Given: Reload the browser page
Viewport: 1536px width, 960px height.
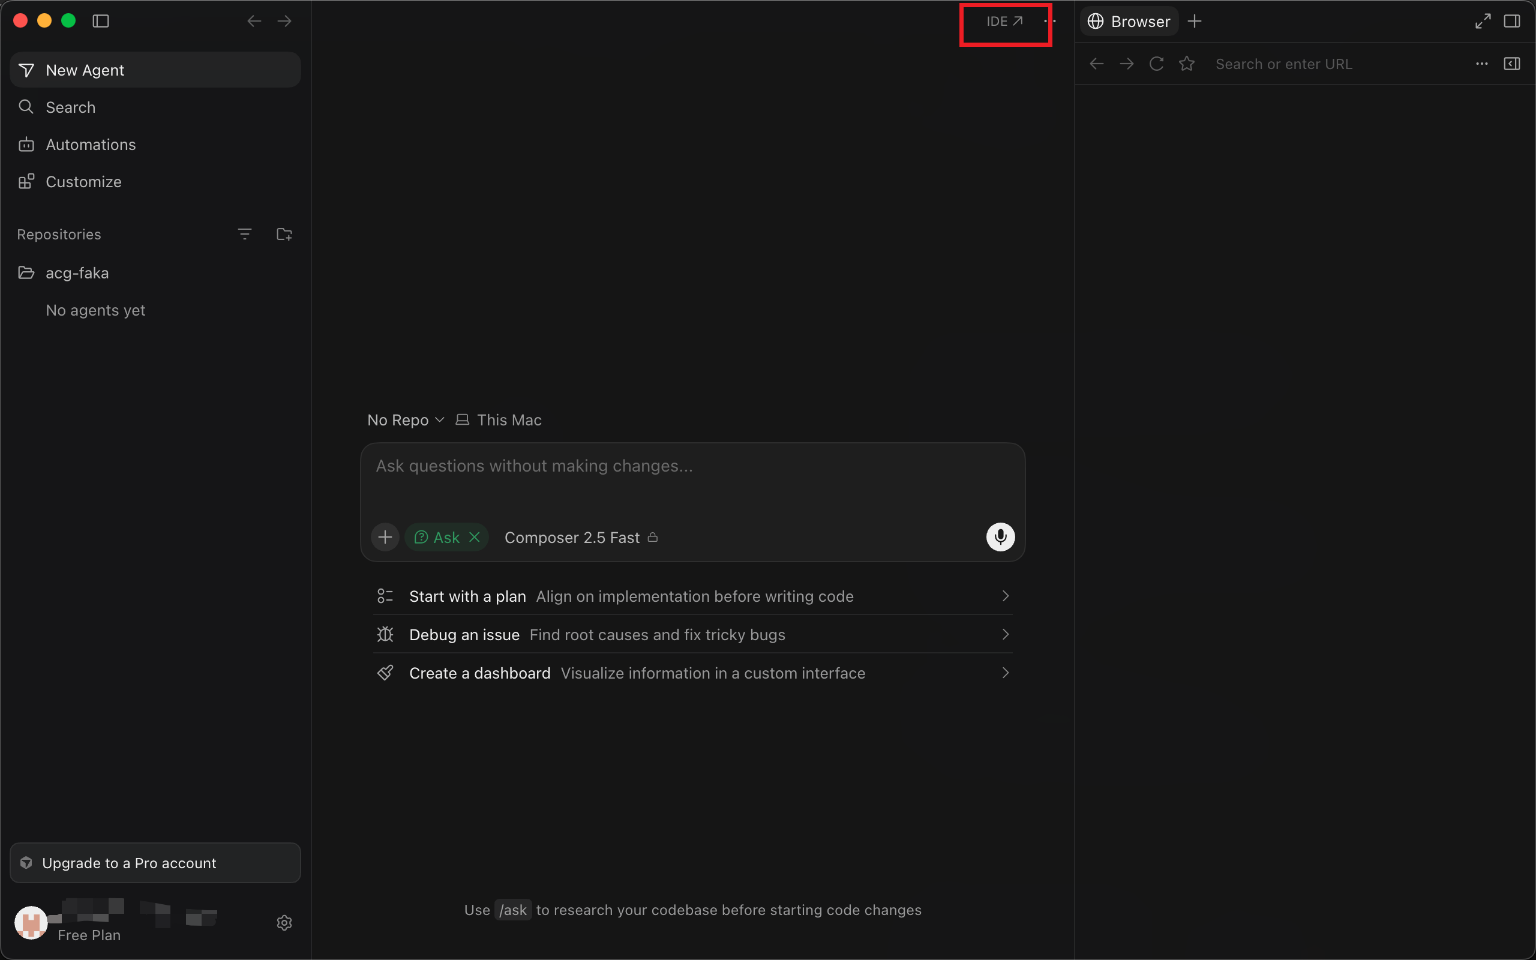Looking at the screenshot, I should pyautogui.click(x=1157, y=64).
